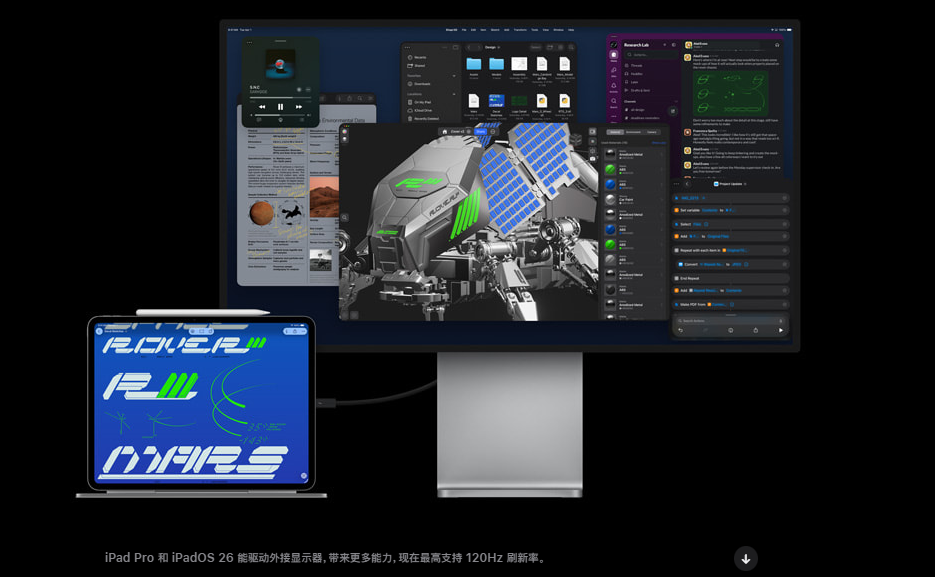This screenshot has width=935, height=577.
Task: Collapse the Channels section in Slack
Action: click(x=676, y=101)
